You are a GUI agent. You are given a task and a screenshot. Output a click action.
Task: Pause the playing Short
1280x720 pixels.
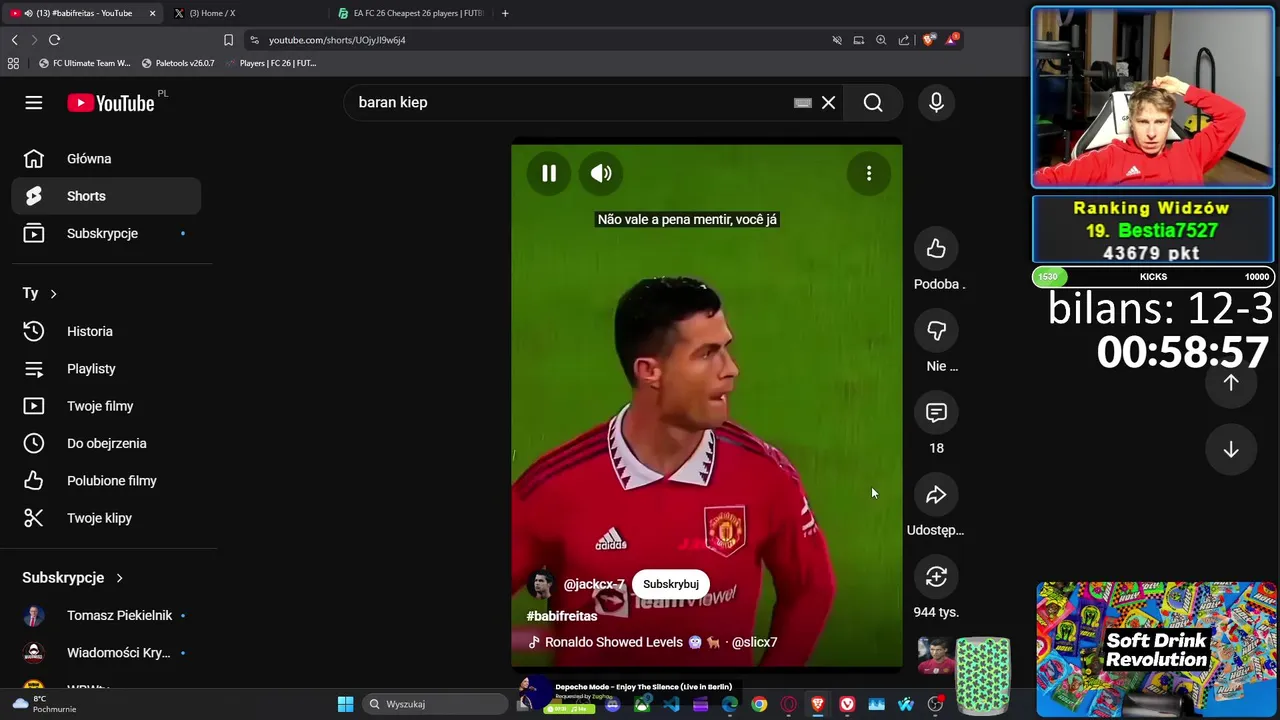pos(549,173)
